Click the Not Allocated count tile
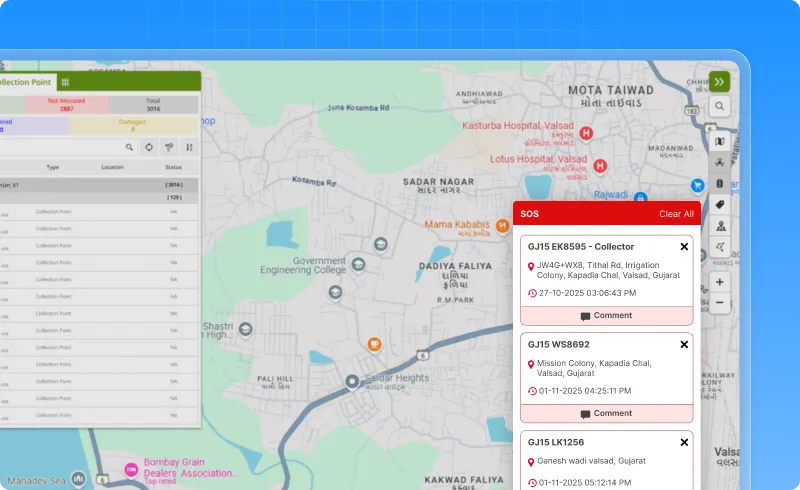Image resolution: width=800 pixels, height=490 pixels. click(x=67, y=104)
